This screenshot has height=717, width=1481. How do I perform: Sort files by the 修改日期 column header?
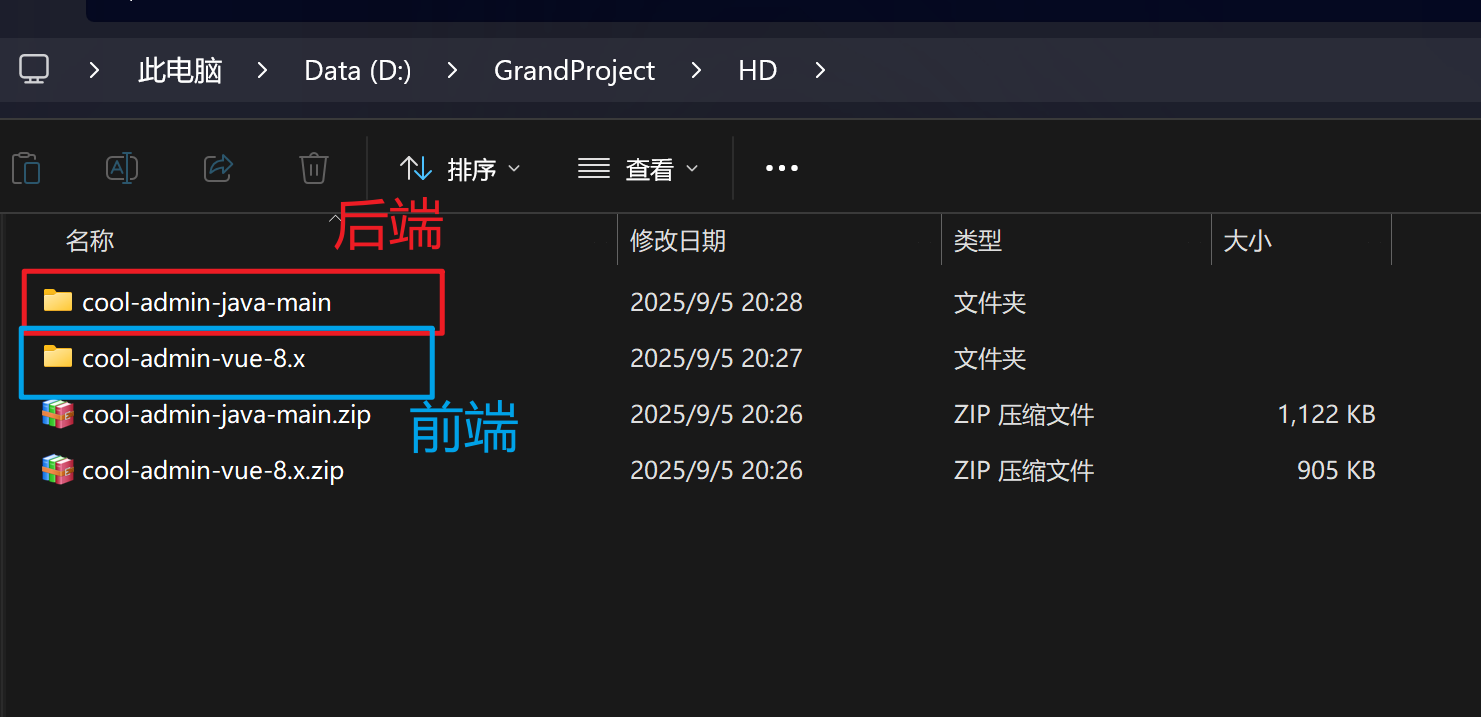pyautogui.click(x=678, y=240)
